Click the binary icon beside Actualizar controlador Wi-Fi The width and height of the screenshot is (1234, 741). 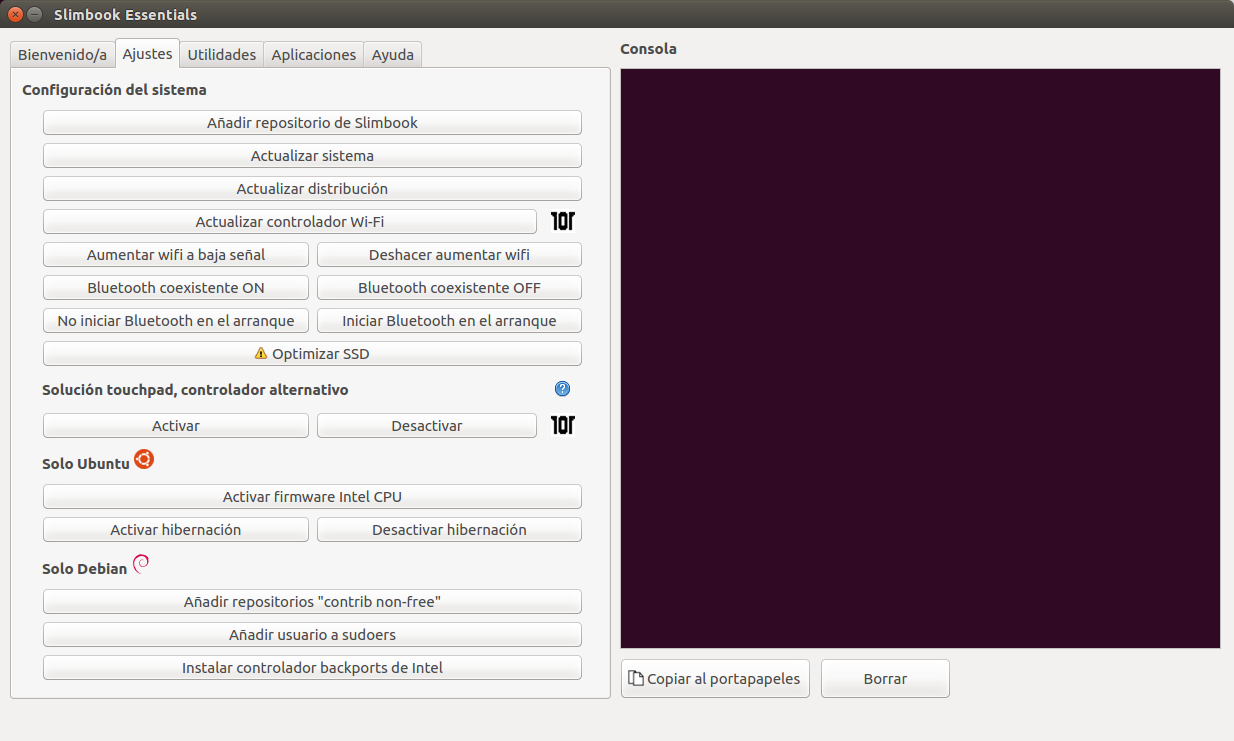[563, 221]
